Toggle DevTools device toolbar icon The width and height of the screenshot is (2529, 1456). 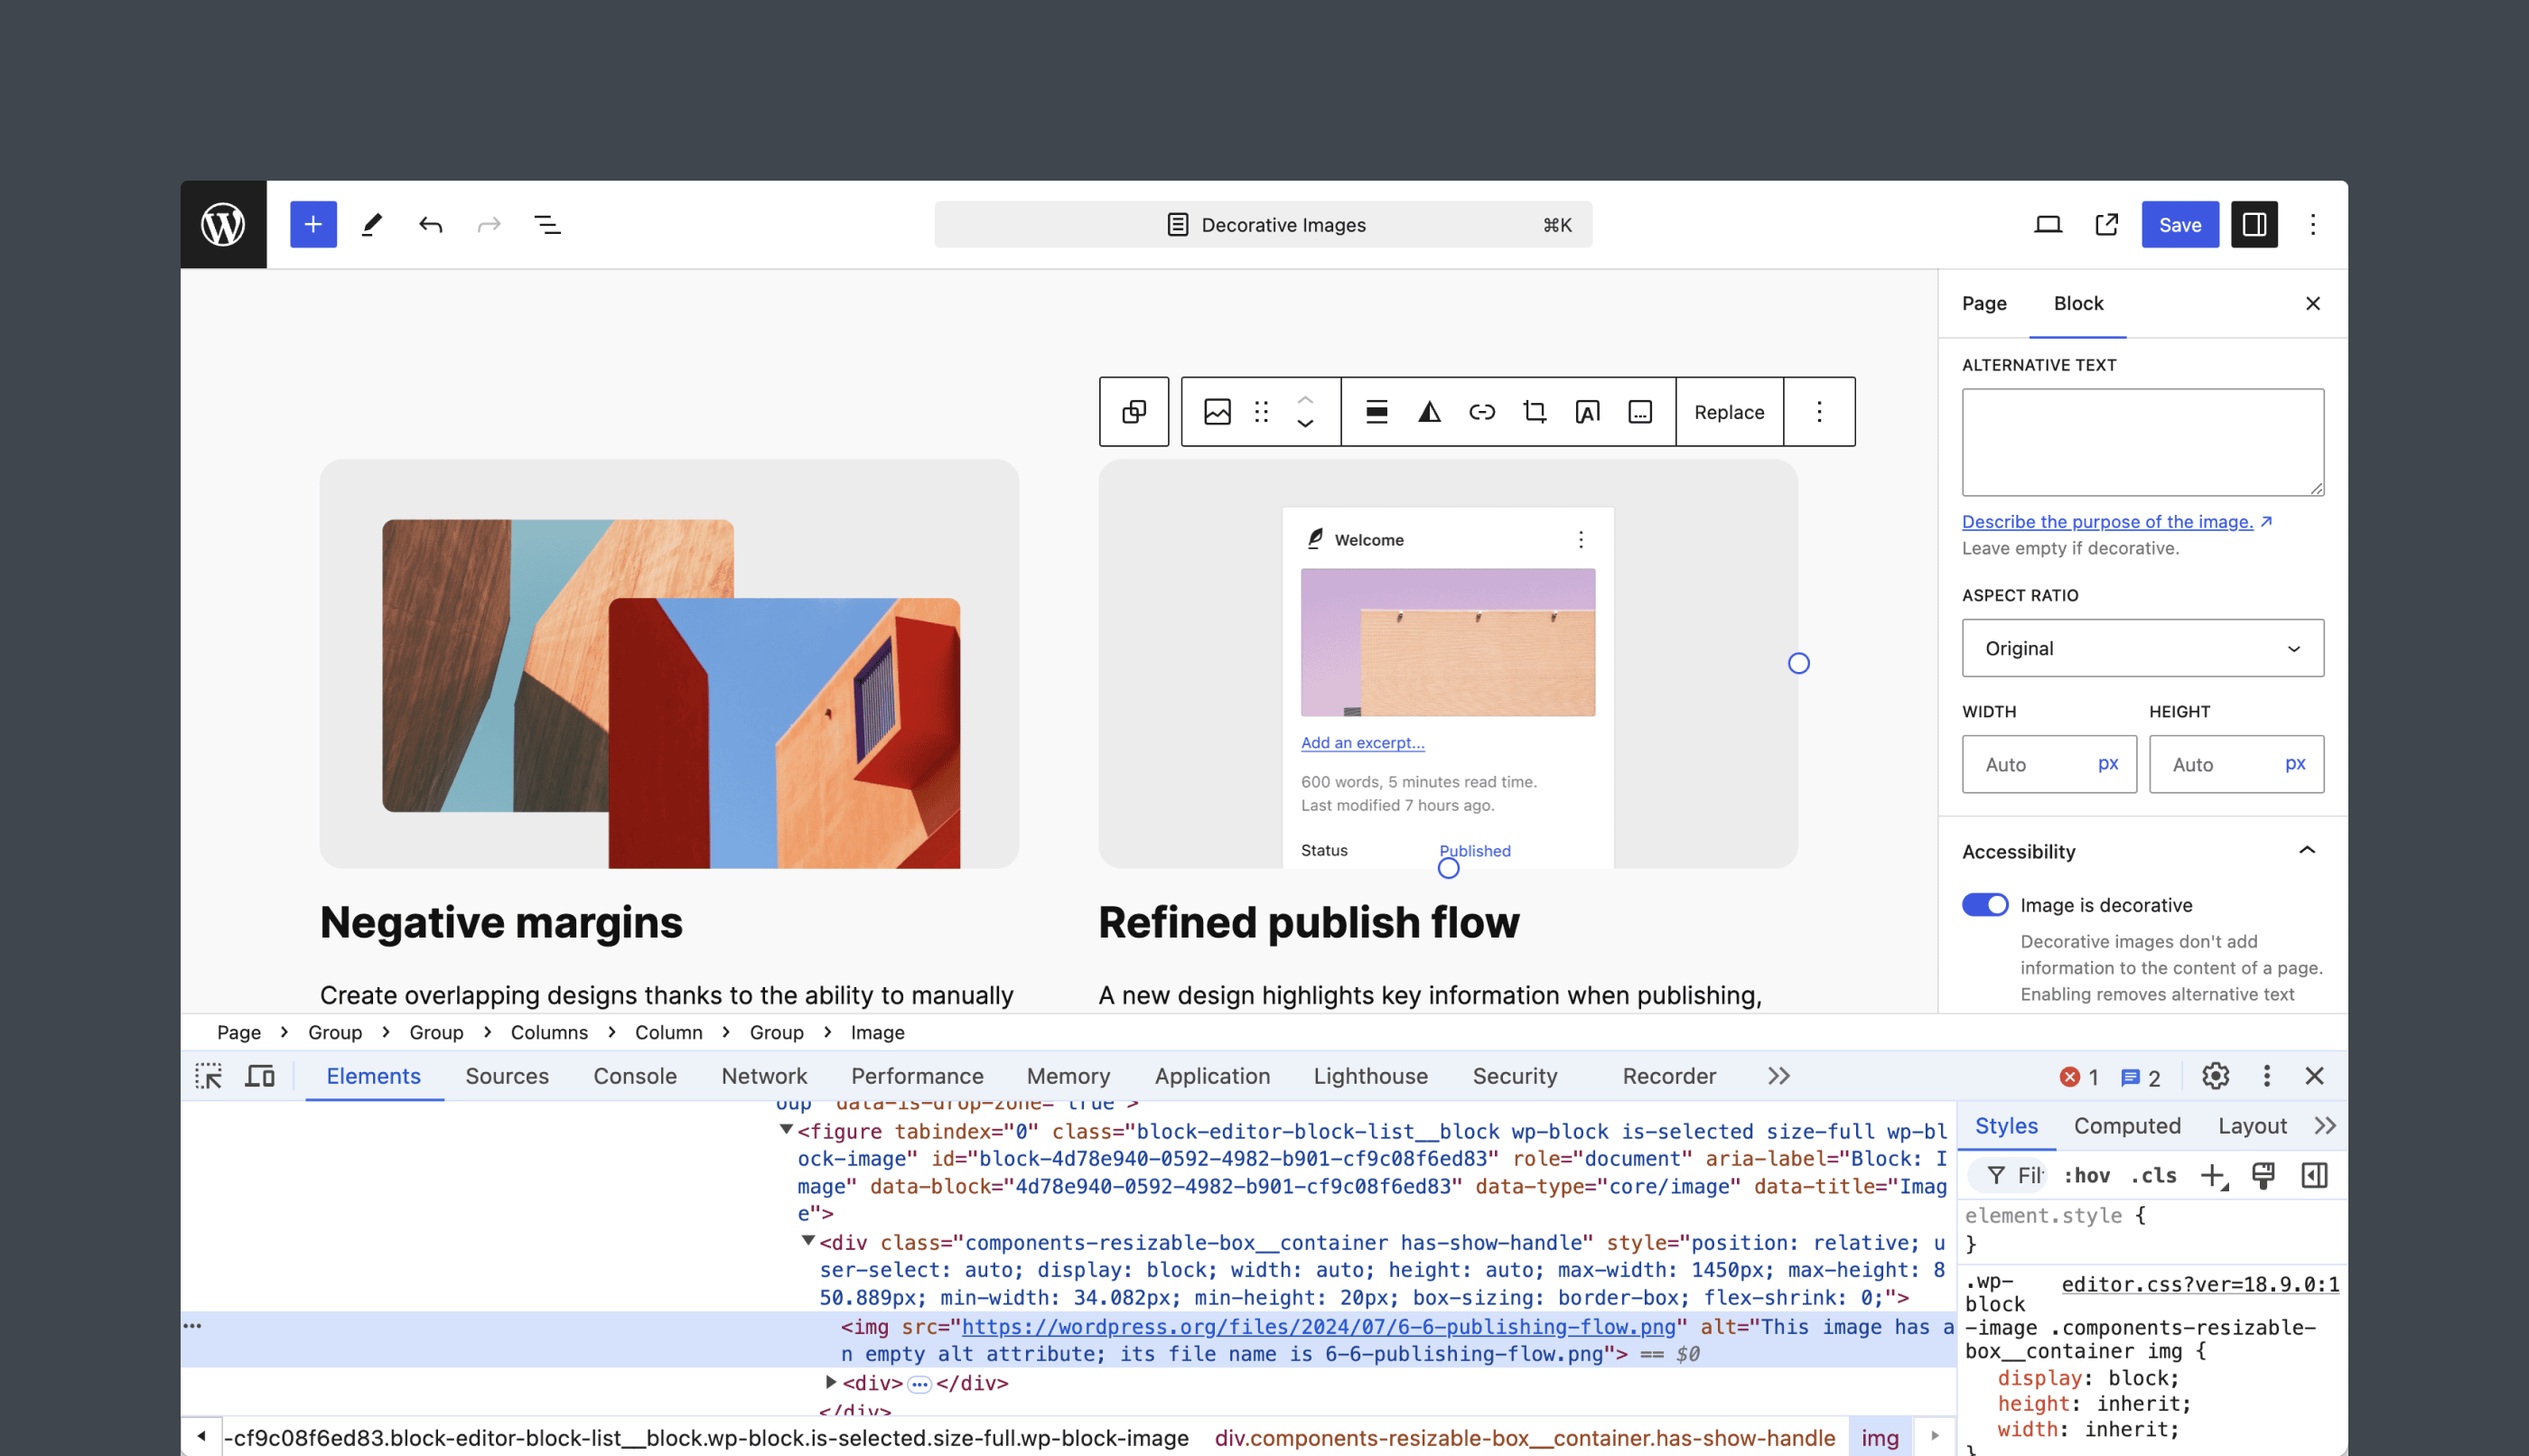point(260,1076)
